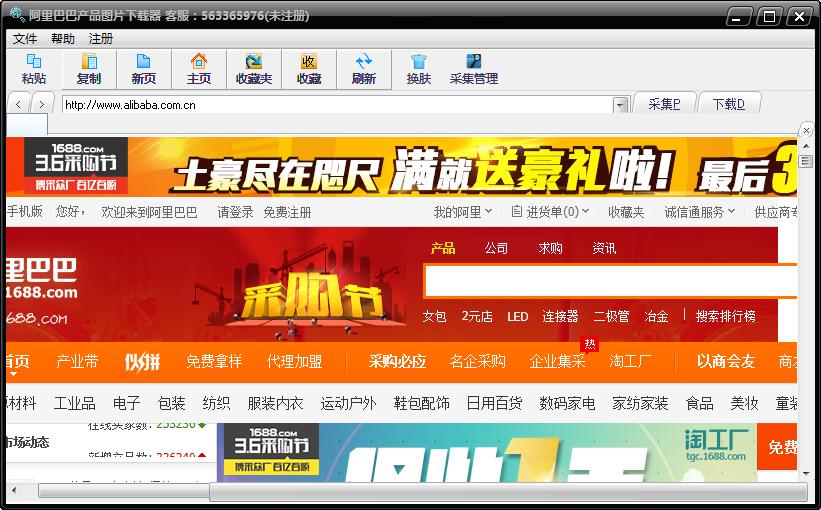Select the 公司 search tab
Screen dimensions: 821x510
click(x=496, y=248)
